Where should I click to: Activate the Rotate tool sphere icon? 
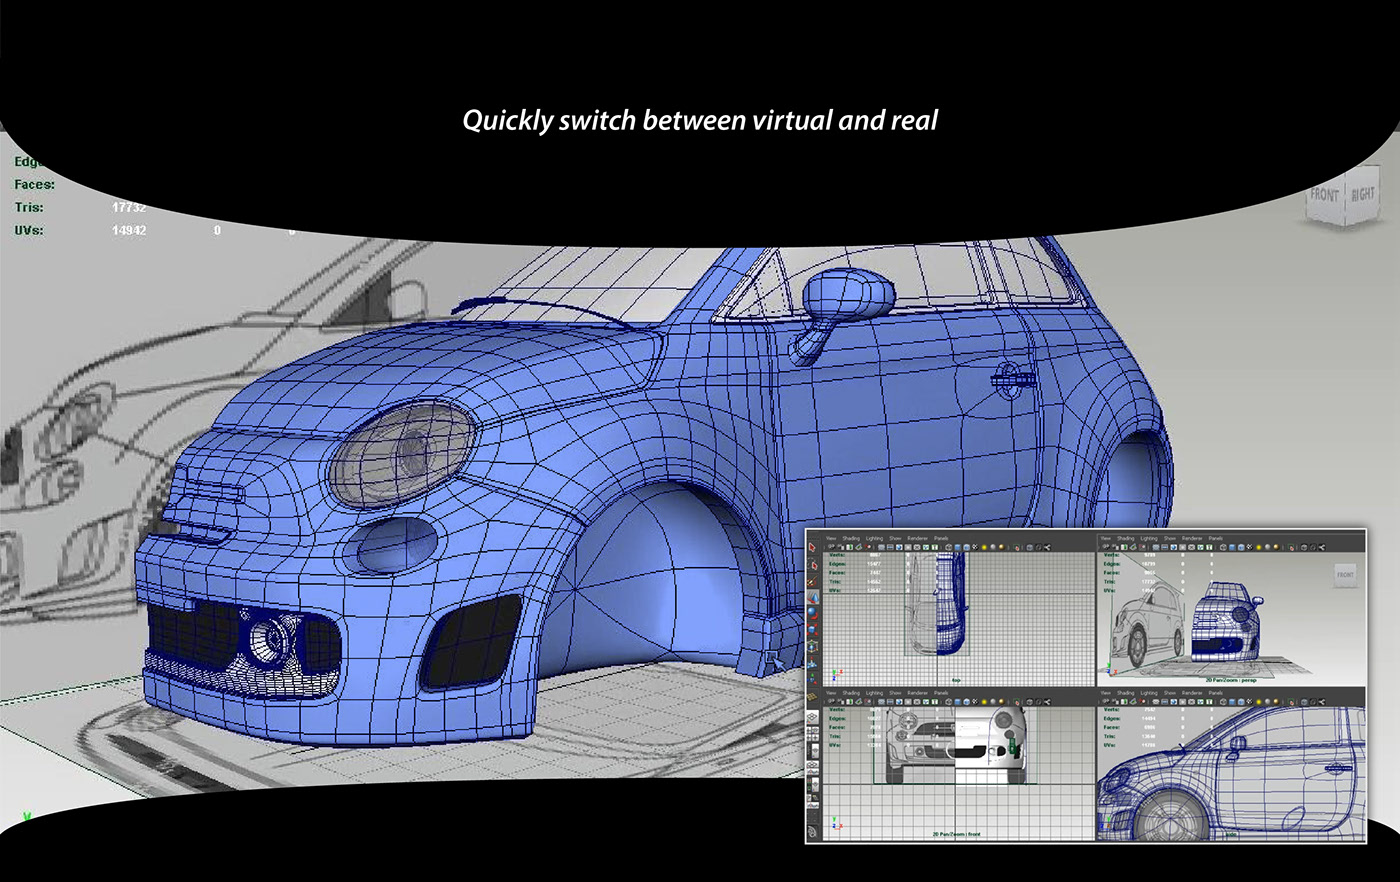tap(812, 614)
